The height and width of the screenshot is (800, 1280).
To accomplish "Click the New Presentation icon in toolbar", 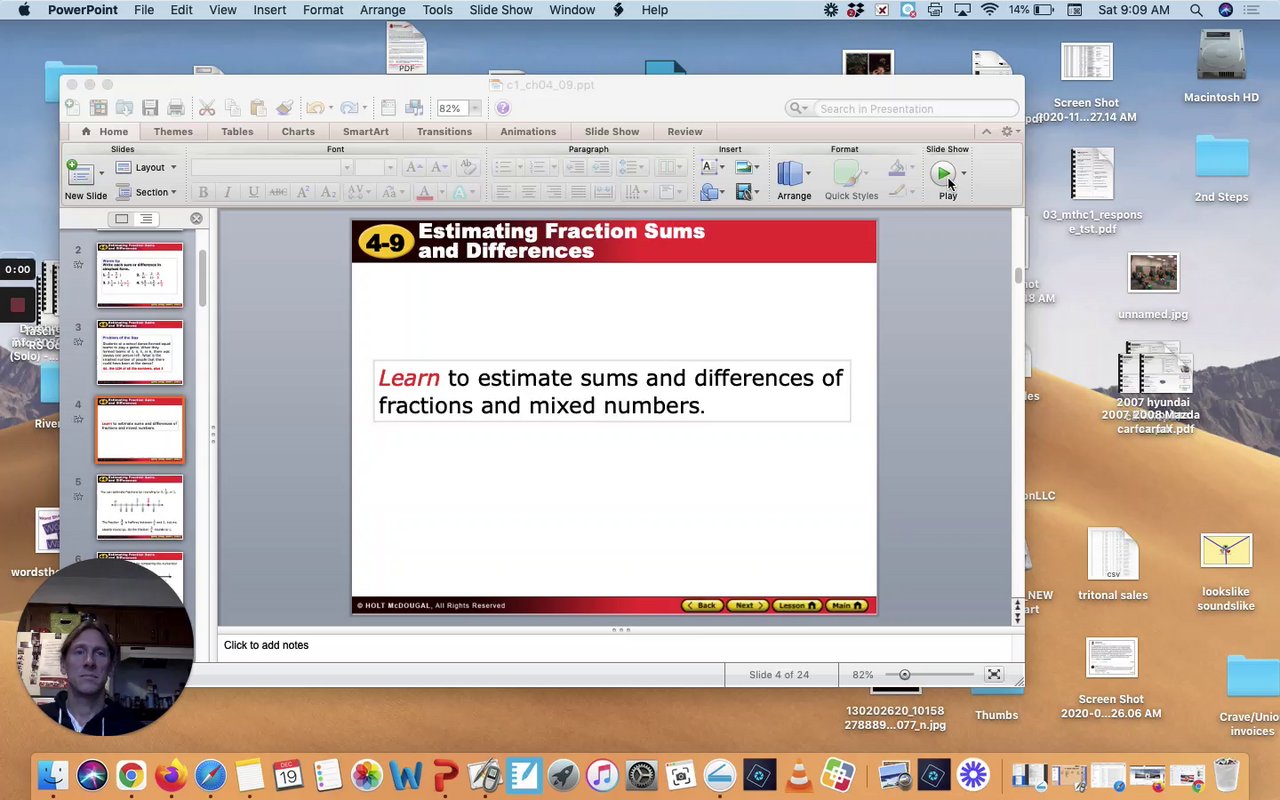I will pyautogui.click(x=73, y=108).
